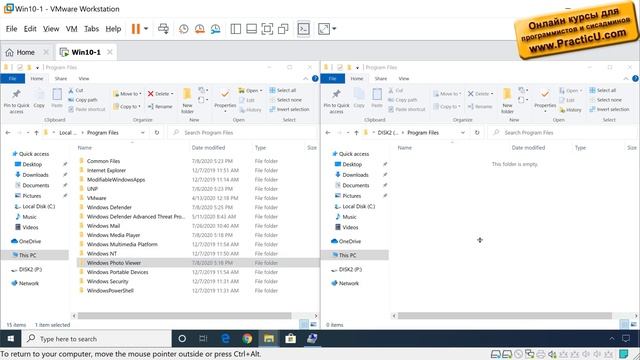Open View ribbon tab in right Explorer window

pos(404,78)
